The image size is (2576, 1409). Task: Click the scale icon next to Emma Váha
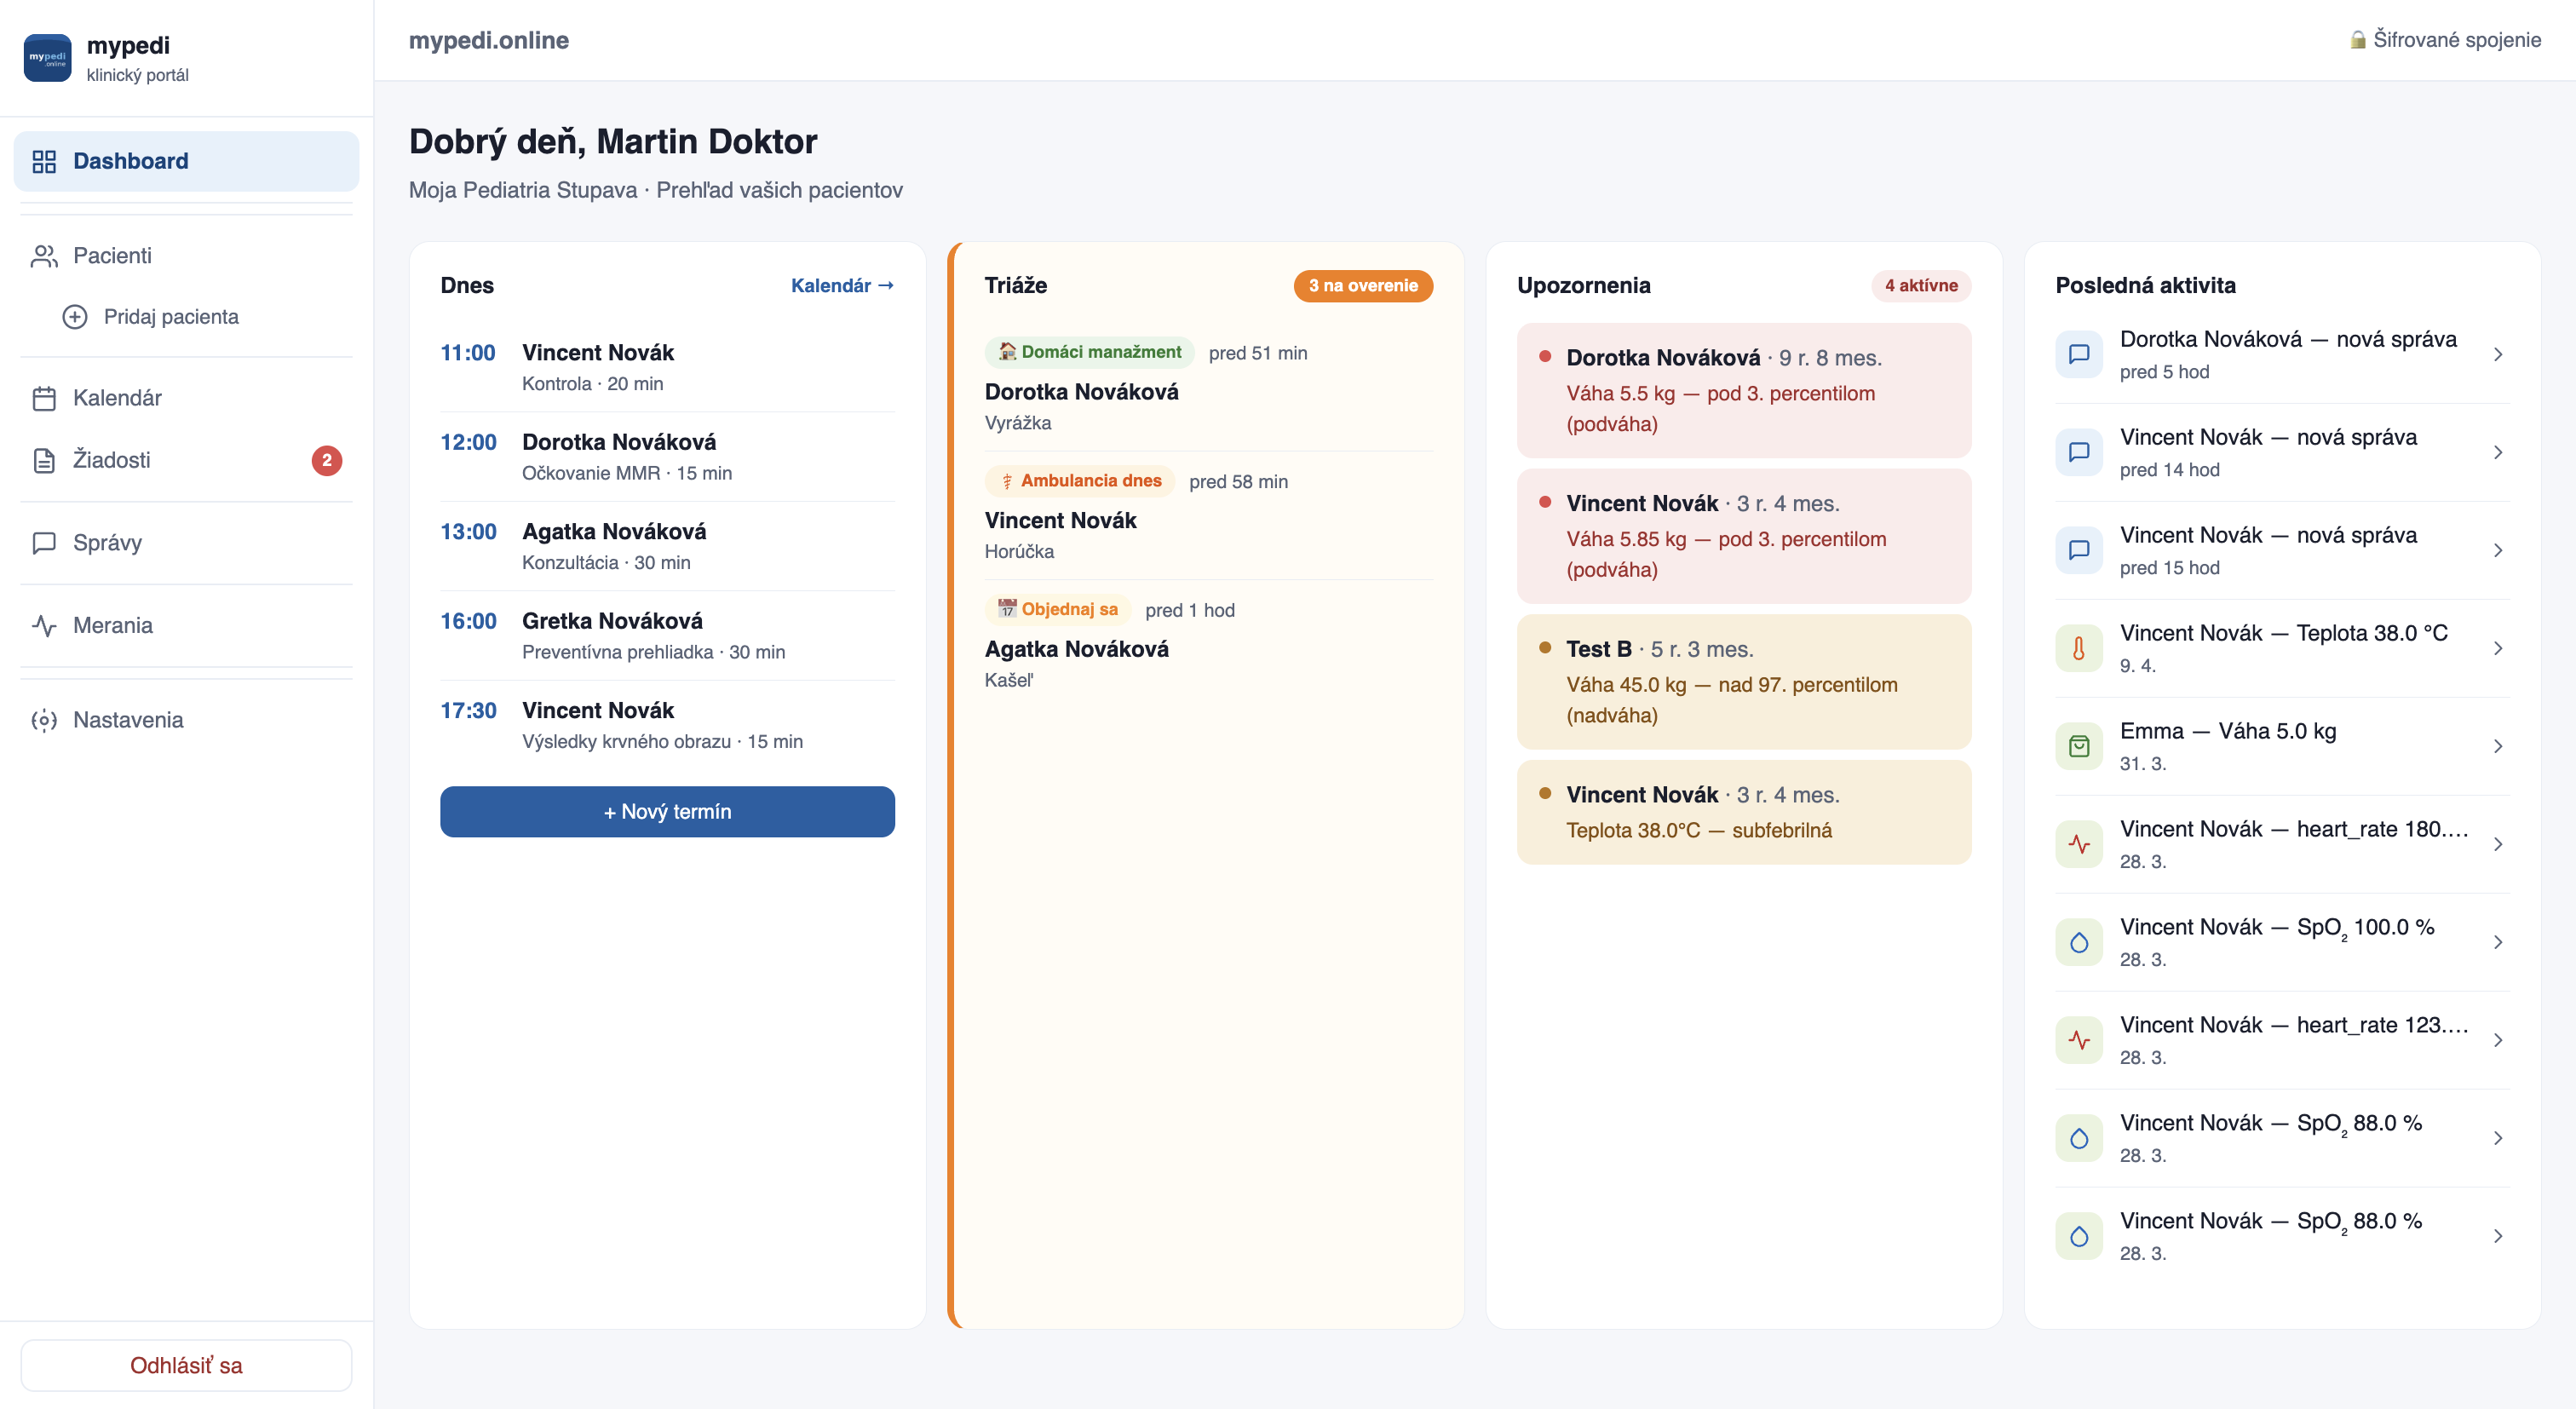click(x=2078, y=746)
